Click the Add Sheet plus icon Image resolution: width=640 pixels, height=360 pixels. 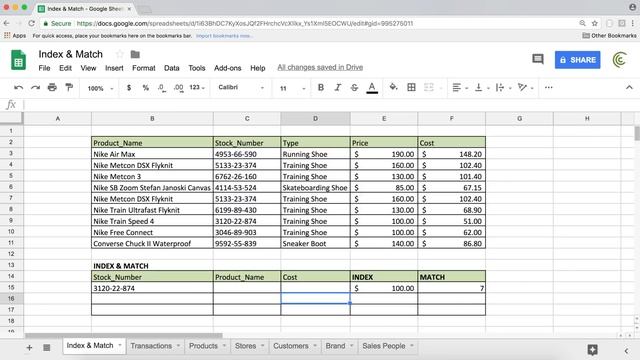click(29, 348)
